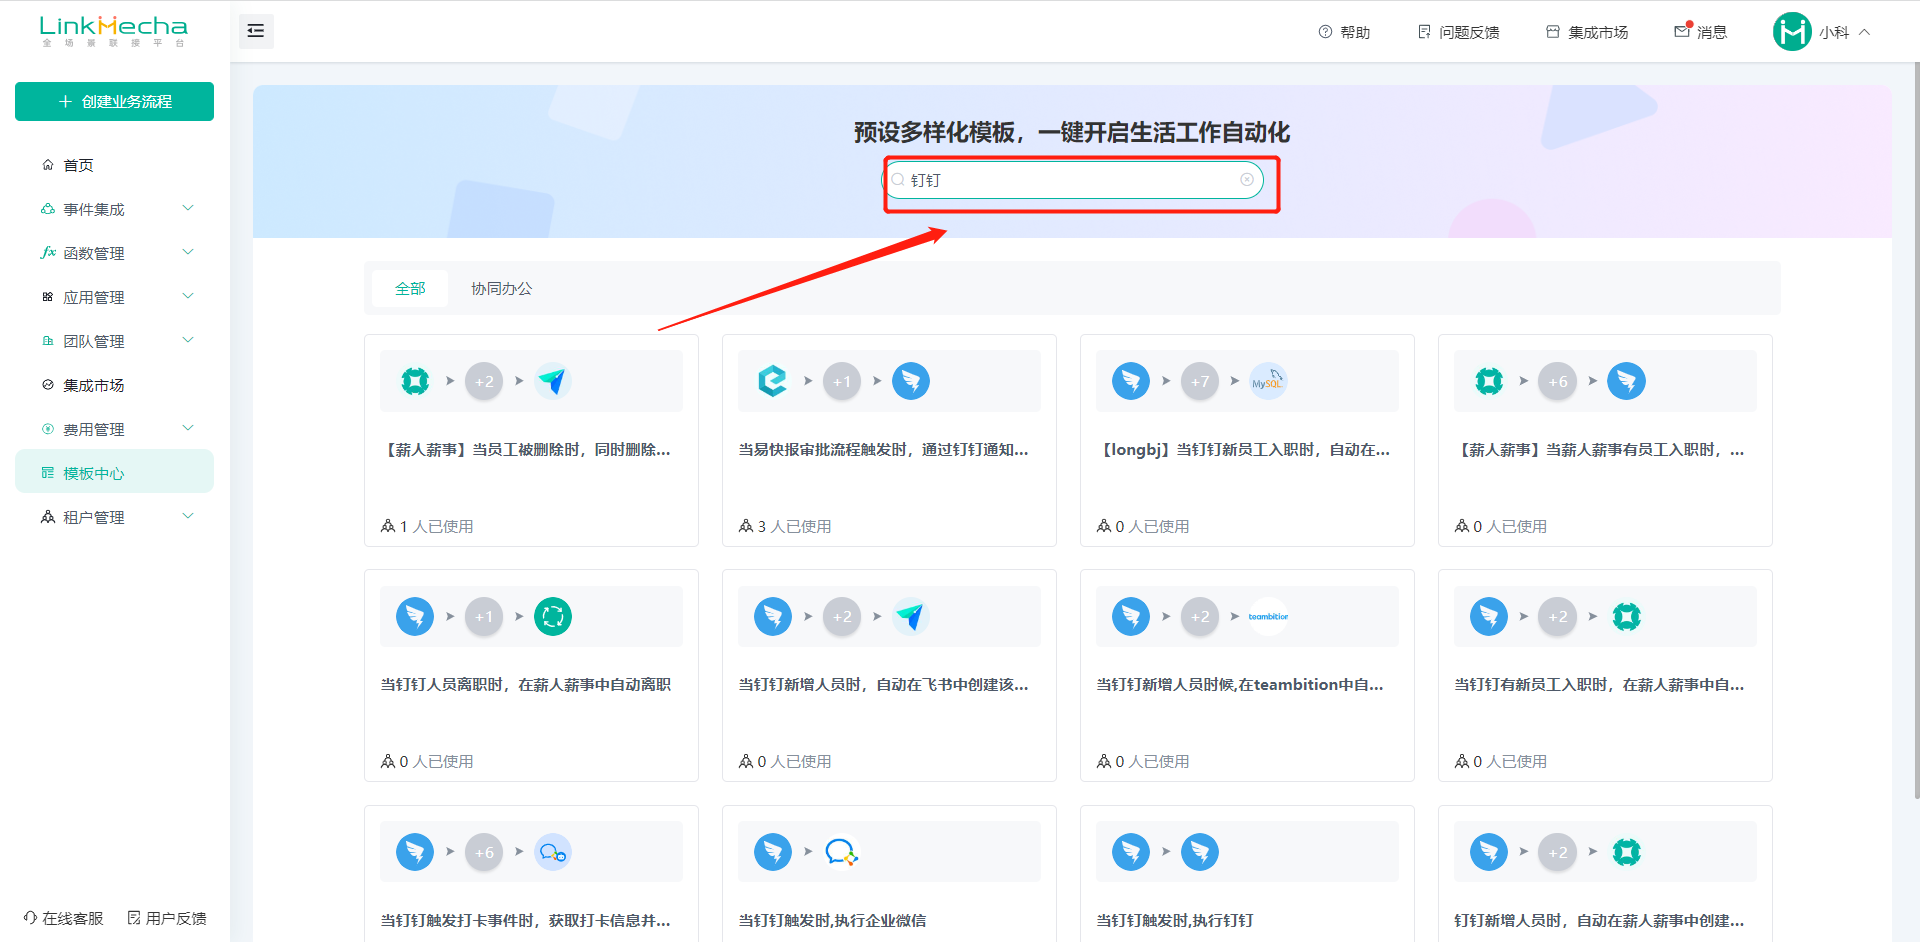The width and height of the screenshot is (1920, 942).
Task: Expand 租户管理 chevron
Action: pyautogui.click(x=187, y=516)
